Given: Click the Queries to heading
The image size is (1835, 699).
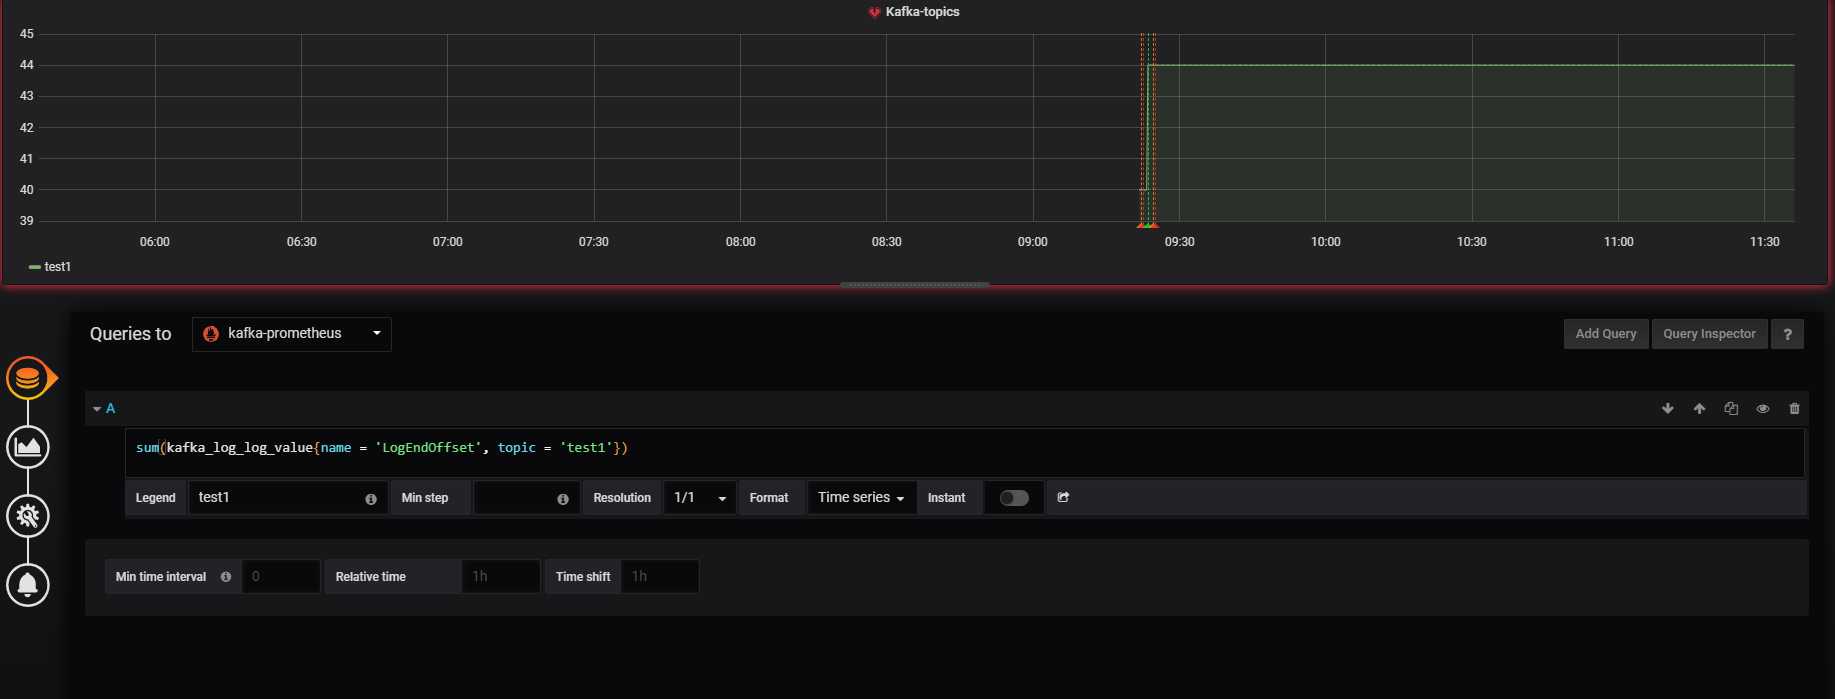Looking at the screenshot, I should (x=131, y=334).
